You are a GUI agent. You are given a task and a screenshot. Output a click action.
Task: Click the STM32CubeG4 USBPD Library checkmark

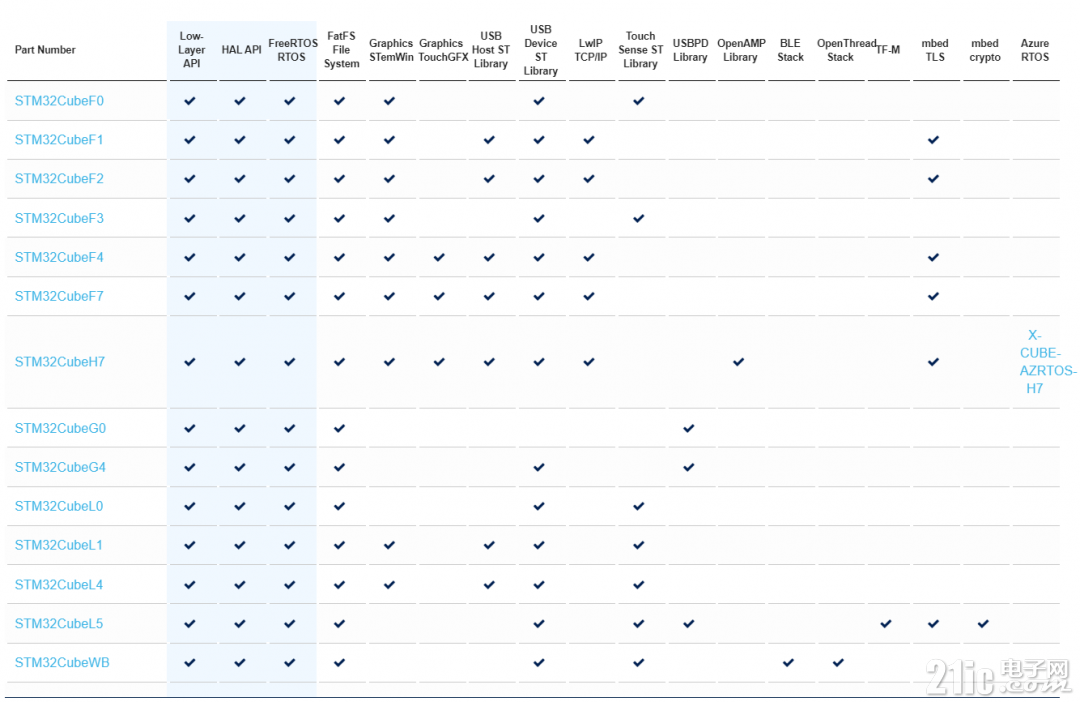click(x=689, y=467)
